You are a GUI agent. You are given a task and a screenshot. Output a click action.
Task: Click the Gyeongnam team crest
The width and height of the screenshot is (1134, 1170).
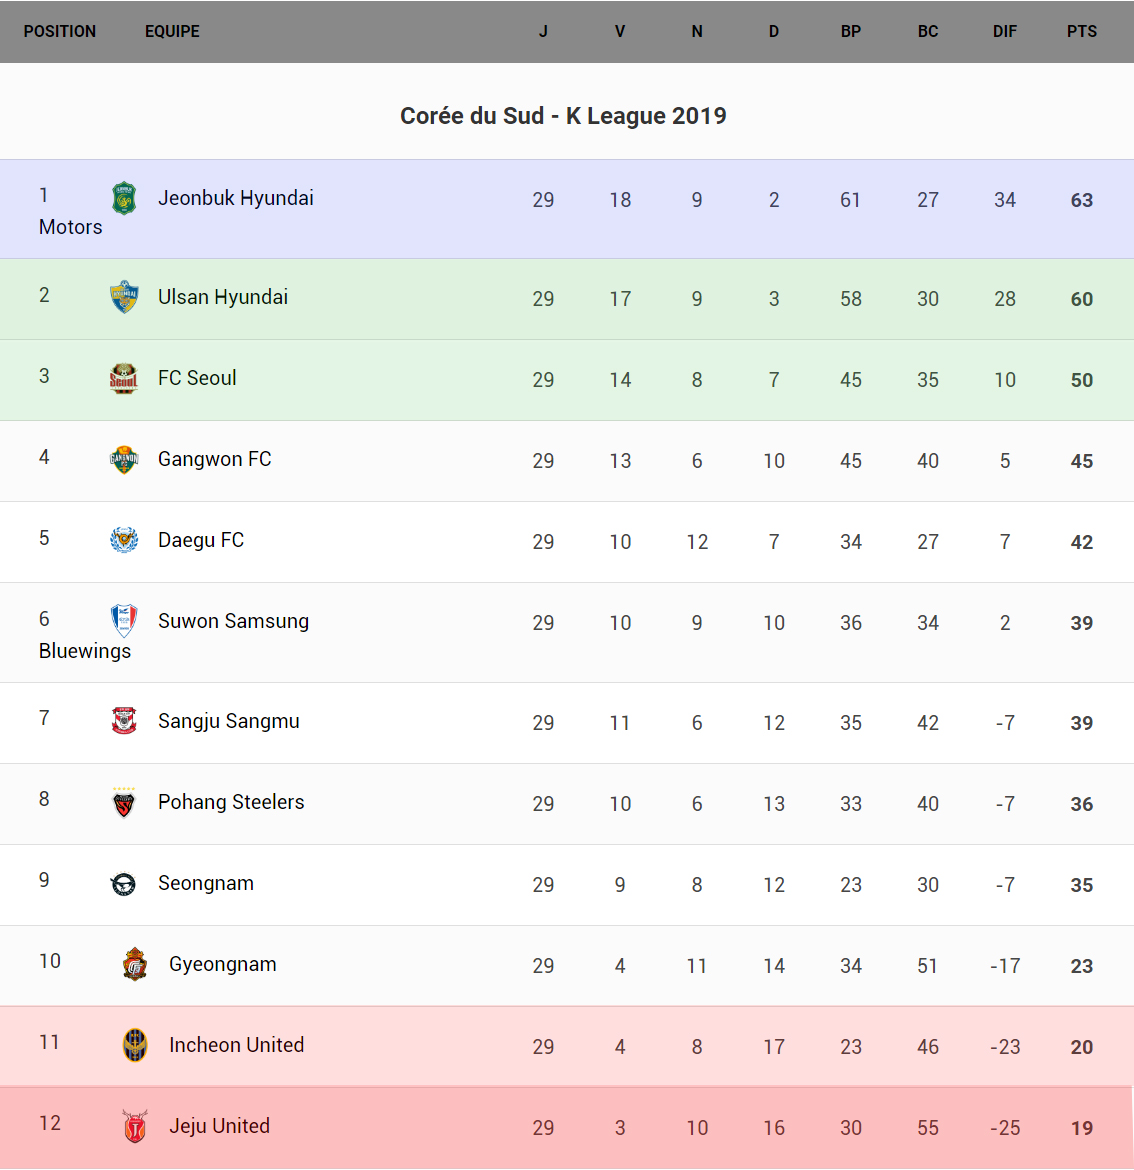pyautogui.click(x=135, y=964)
